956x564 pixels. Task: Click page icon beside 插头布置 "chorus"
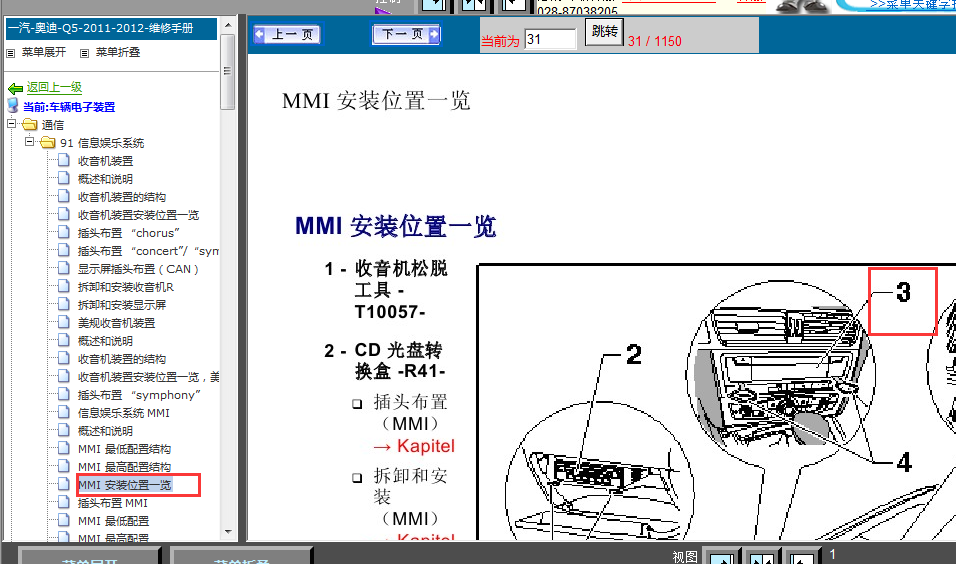point(64,232)
